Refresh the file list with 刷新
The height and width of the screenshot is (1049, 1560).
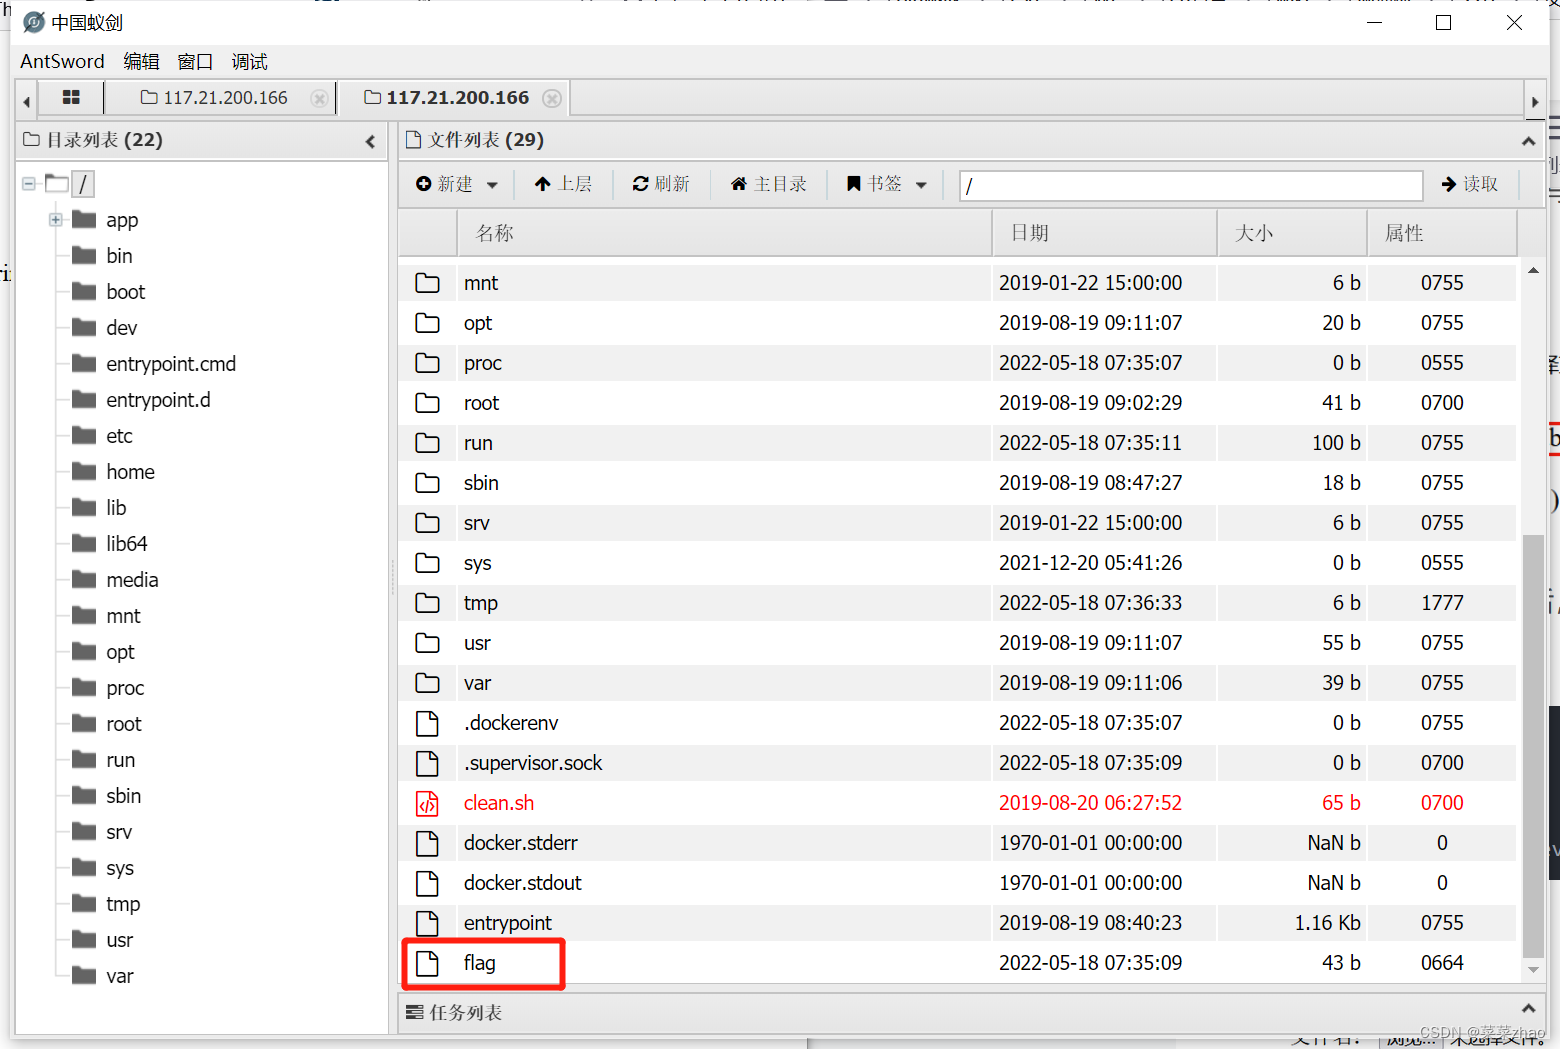click(x=661, y=184)
